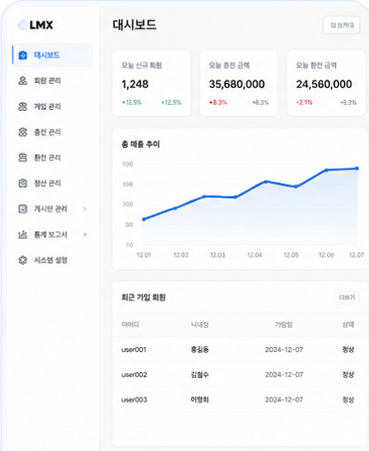Select the chart data point for 12.04
Image resolution: width=369 pixels, height=451 pixels.
click(x=266, y=182)
